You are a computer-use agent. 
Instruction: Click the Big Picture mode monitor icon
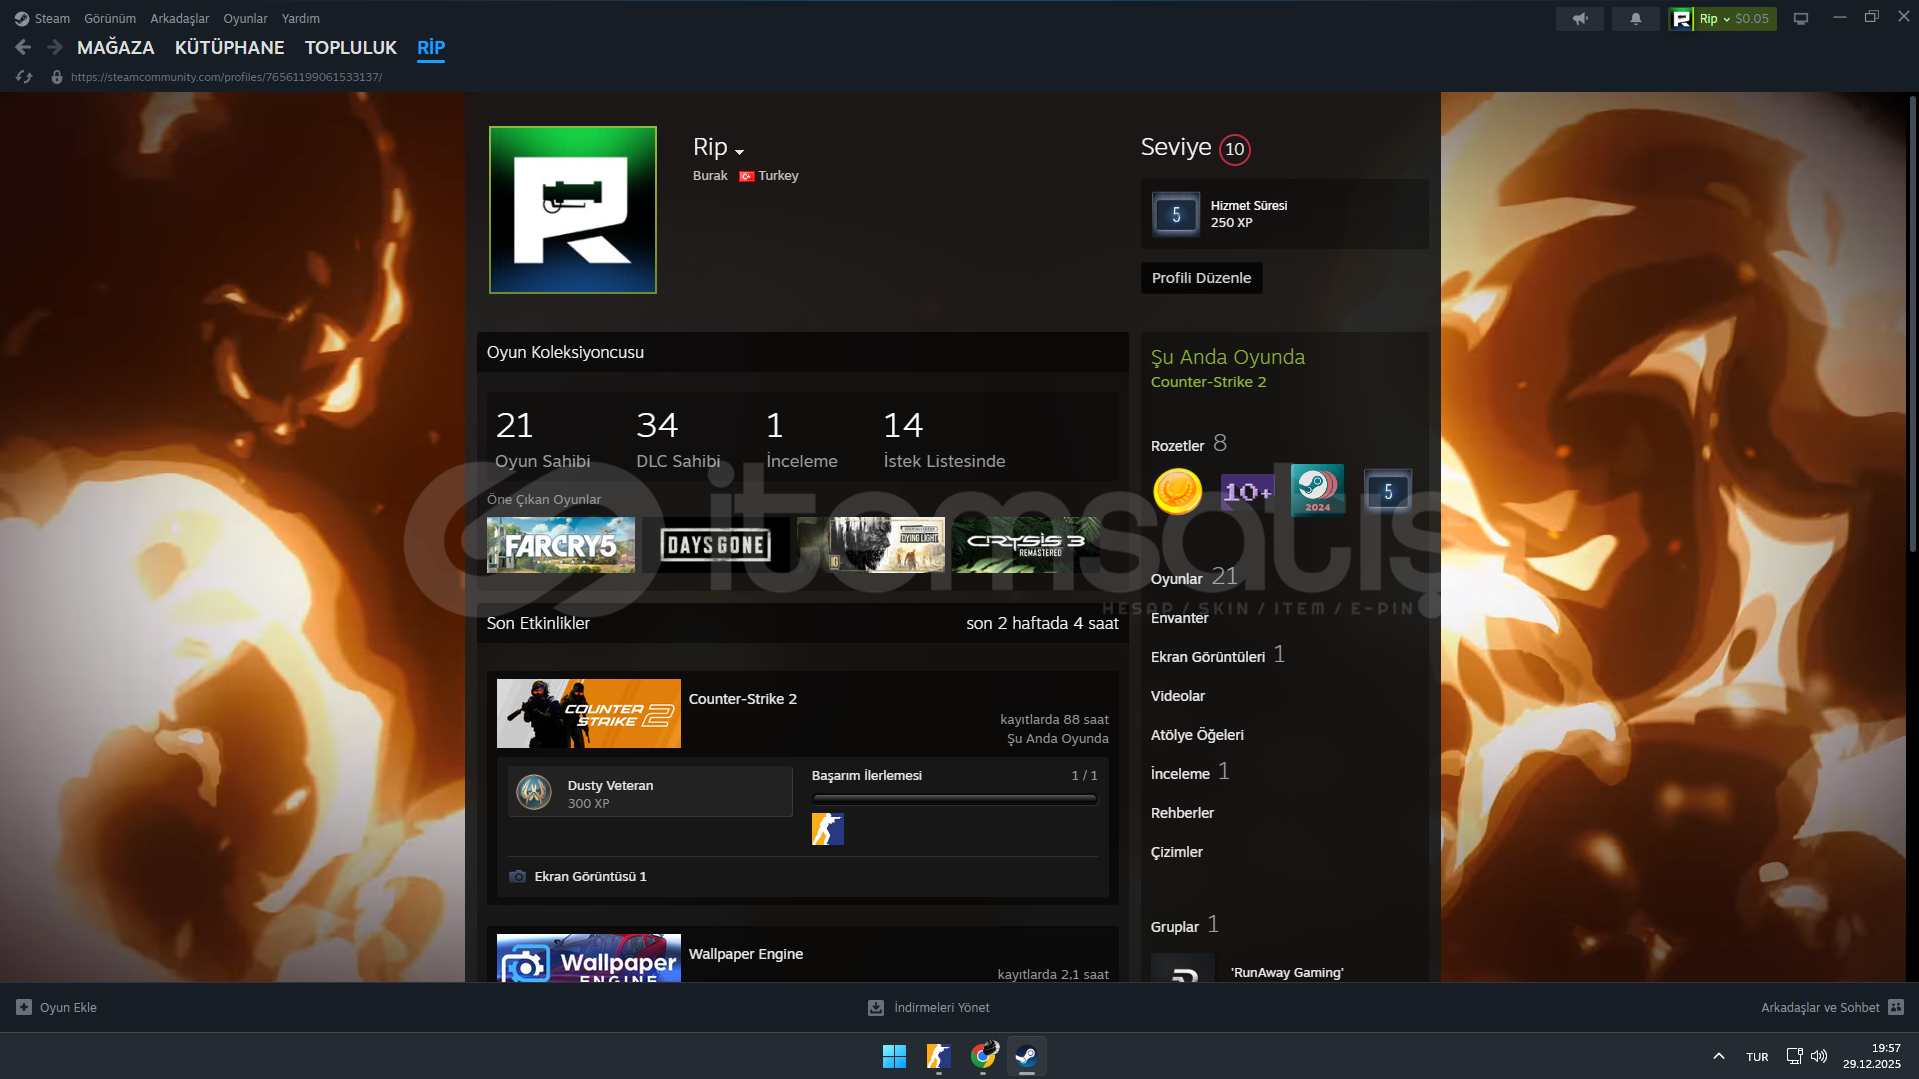pyautogui.click(x=1800, y=19)
